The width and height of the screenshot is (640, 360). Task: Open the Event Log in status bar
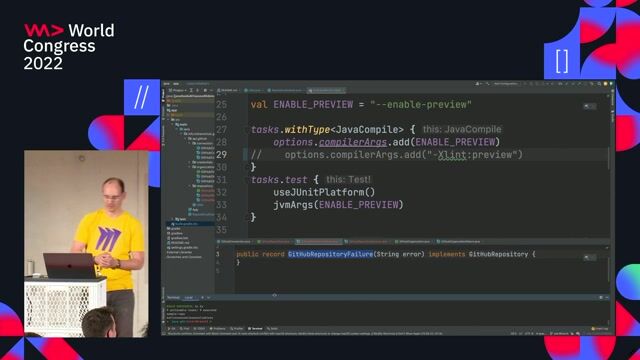(x=600, y=329)
